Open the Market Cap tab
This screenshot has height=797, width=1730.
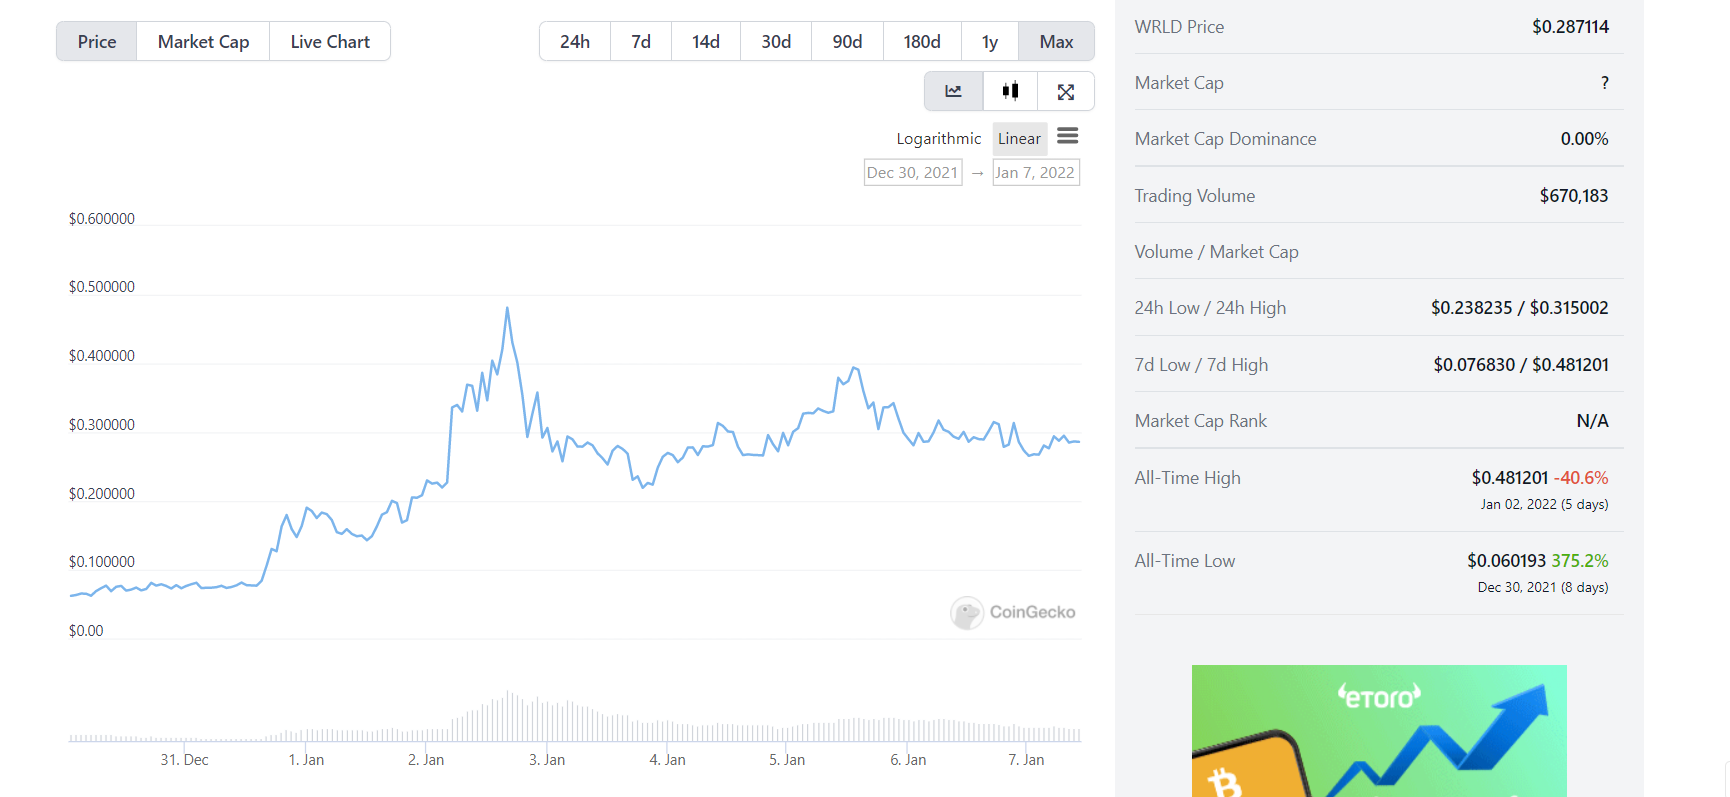pyautogui.click(x=203, y=42)
